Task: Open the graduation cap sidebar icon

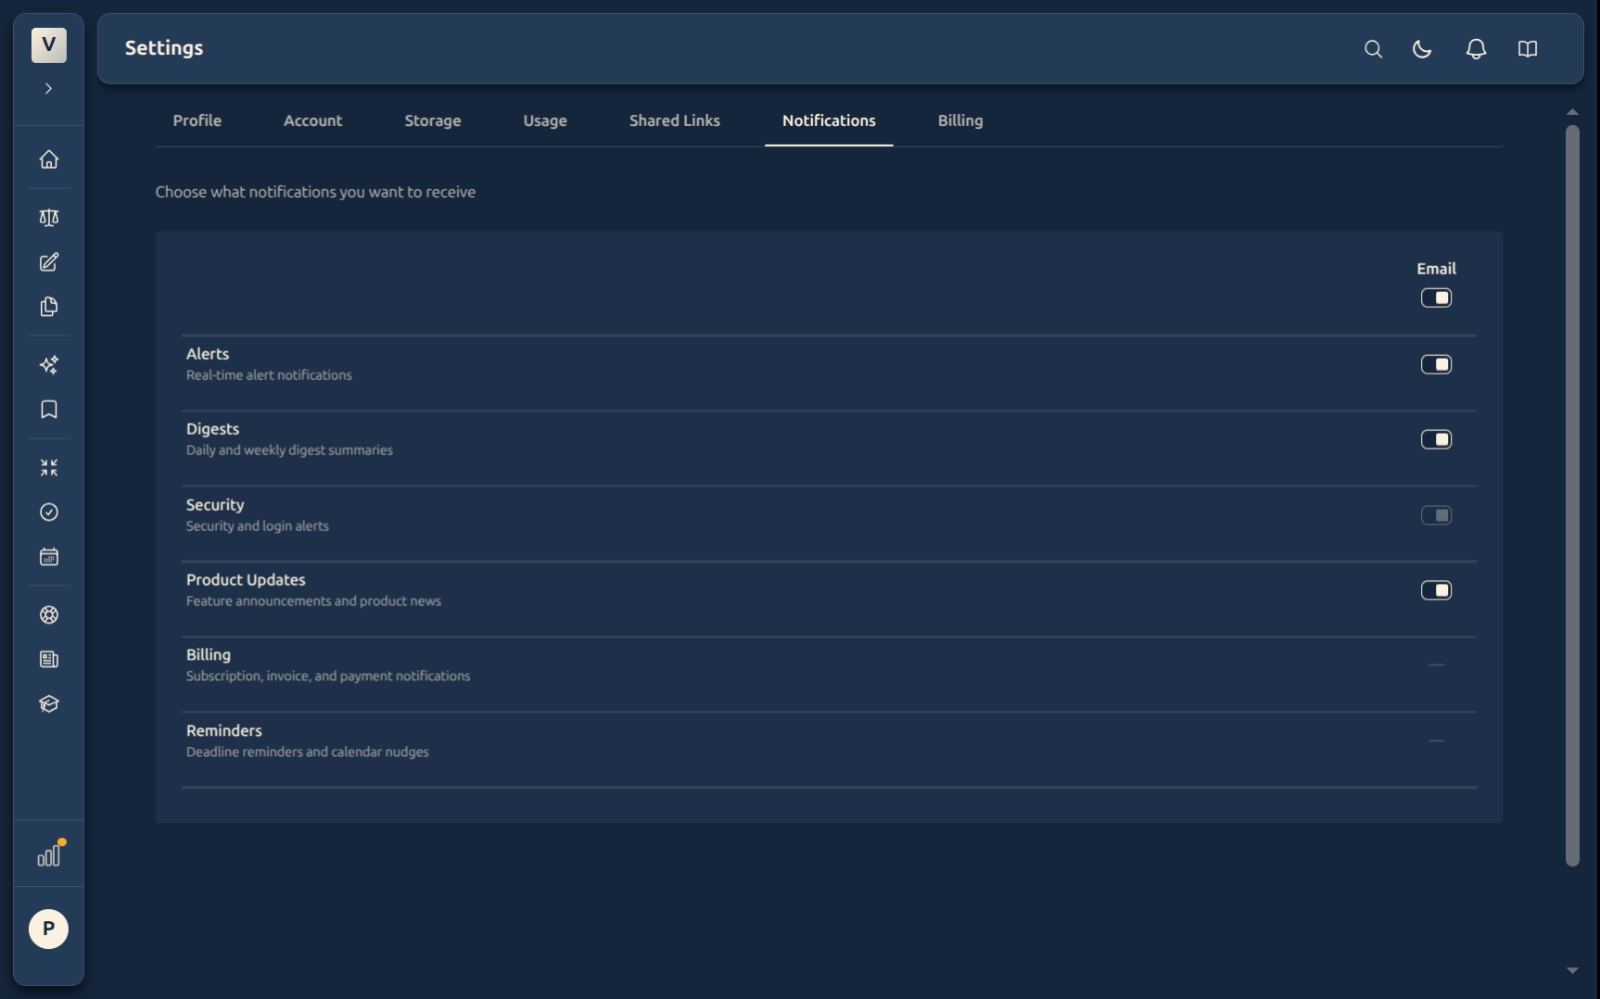Action: (x=49, y=704)
